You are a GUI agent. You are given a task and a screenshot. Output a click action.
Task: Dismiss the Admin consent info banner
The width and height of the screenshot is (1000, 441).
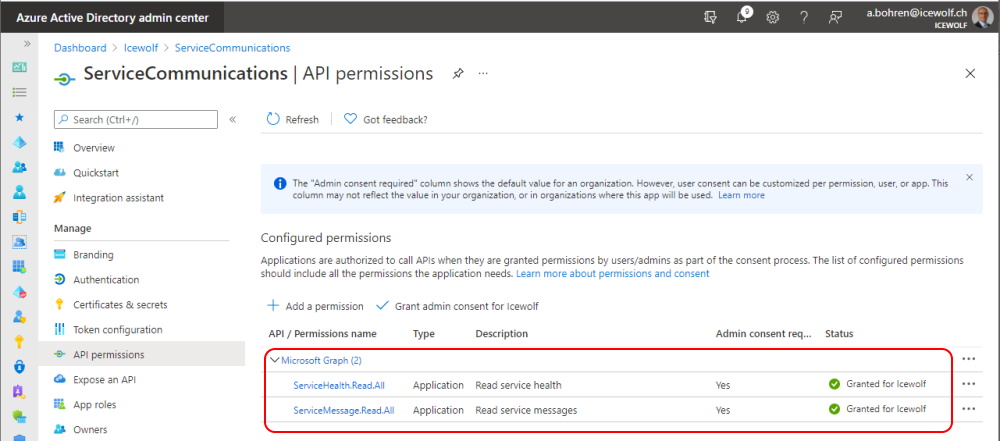(x=969, y=177)
